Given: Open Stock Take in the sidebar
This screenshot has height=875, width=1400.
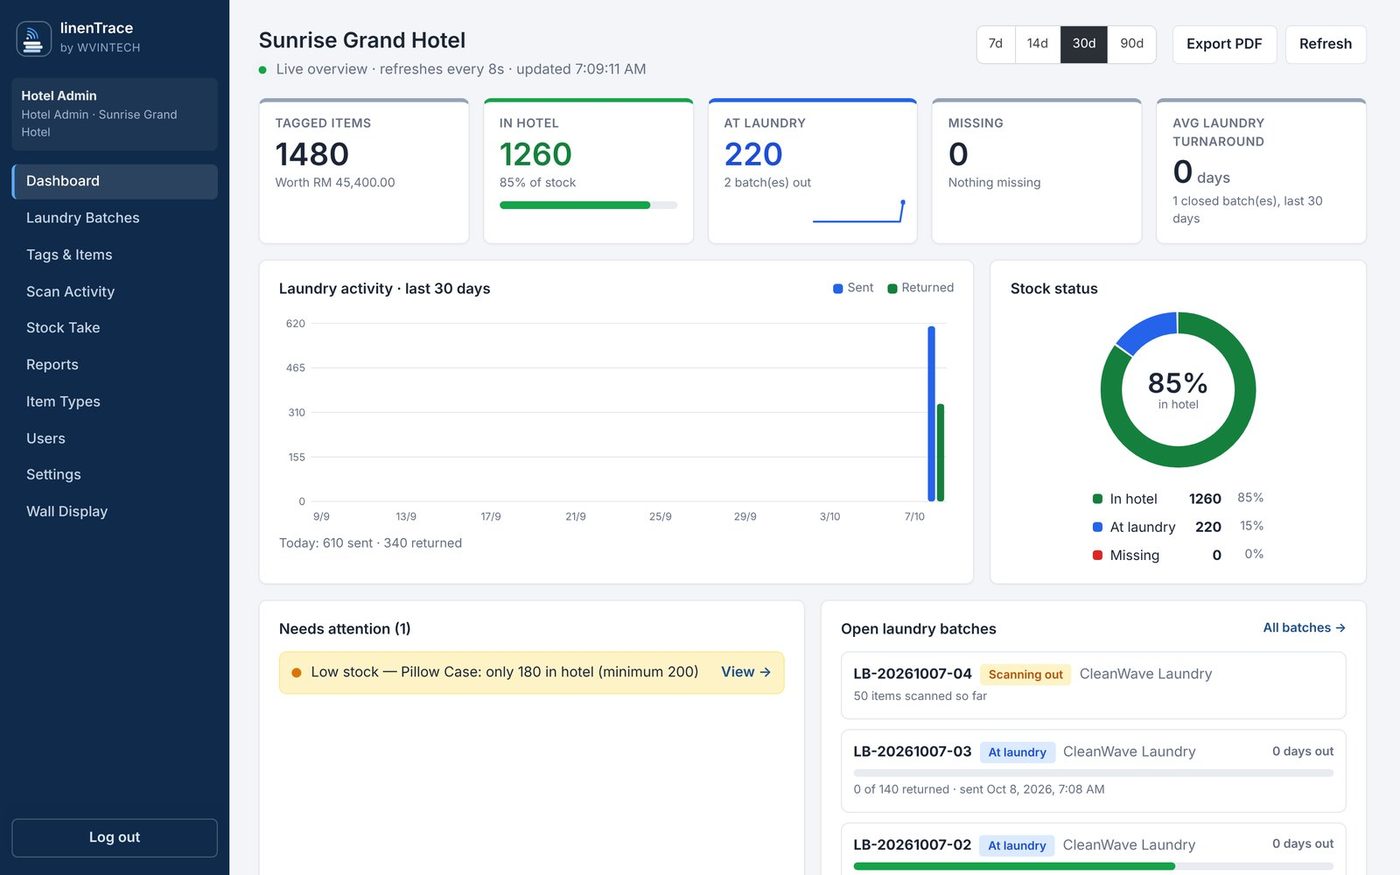Looking at the screenshot, I should (x=115, y=328).
